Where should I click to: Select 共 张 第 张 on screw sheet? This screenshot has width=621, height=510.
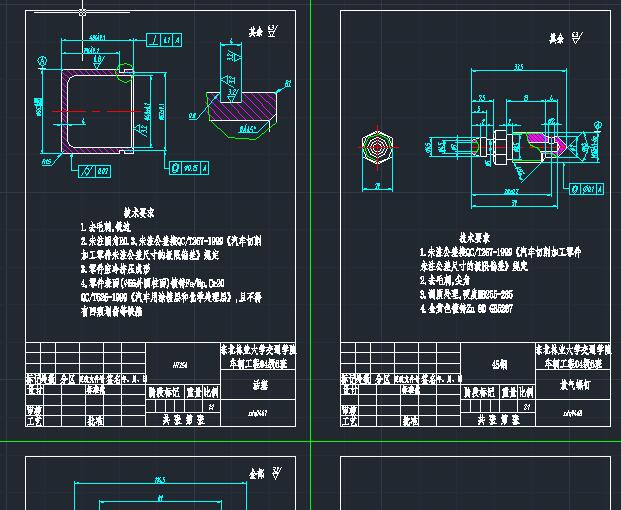pyautogui.click(x=498, y=420)
